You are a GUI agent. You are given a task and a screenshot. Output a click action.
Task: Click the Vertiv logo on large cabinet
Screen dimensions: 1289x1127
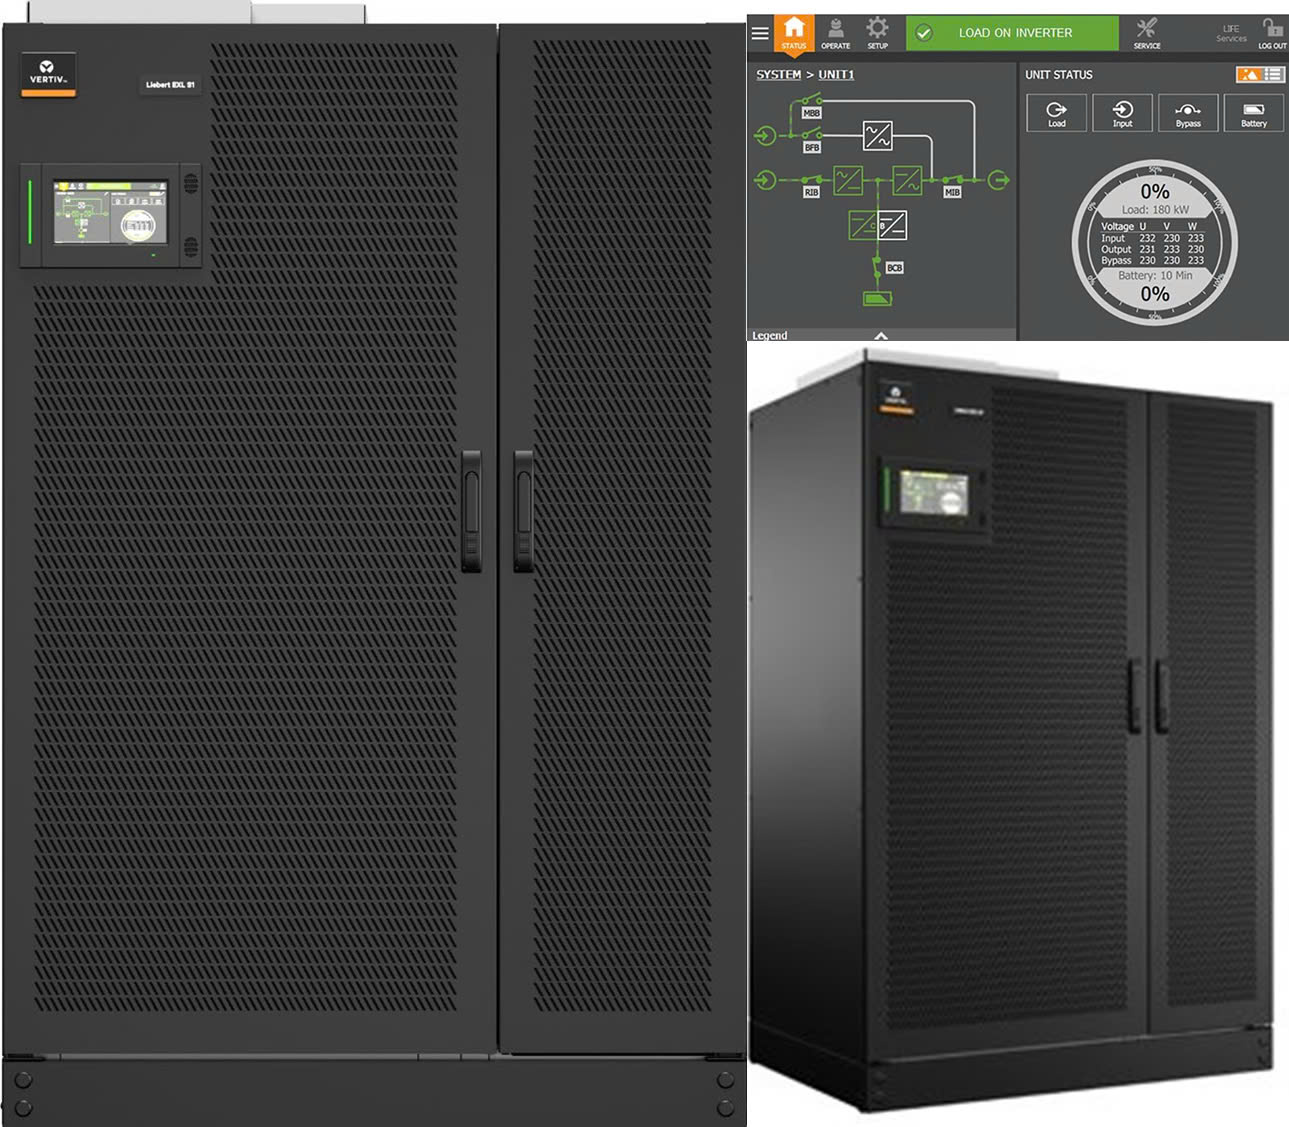click(x=48, y=75)
